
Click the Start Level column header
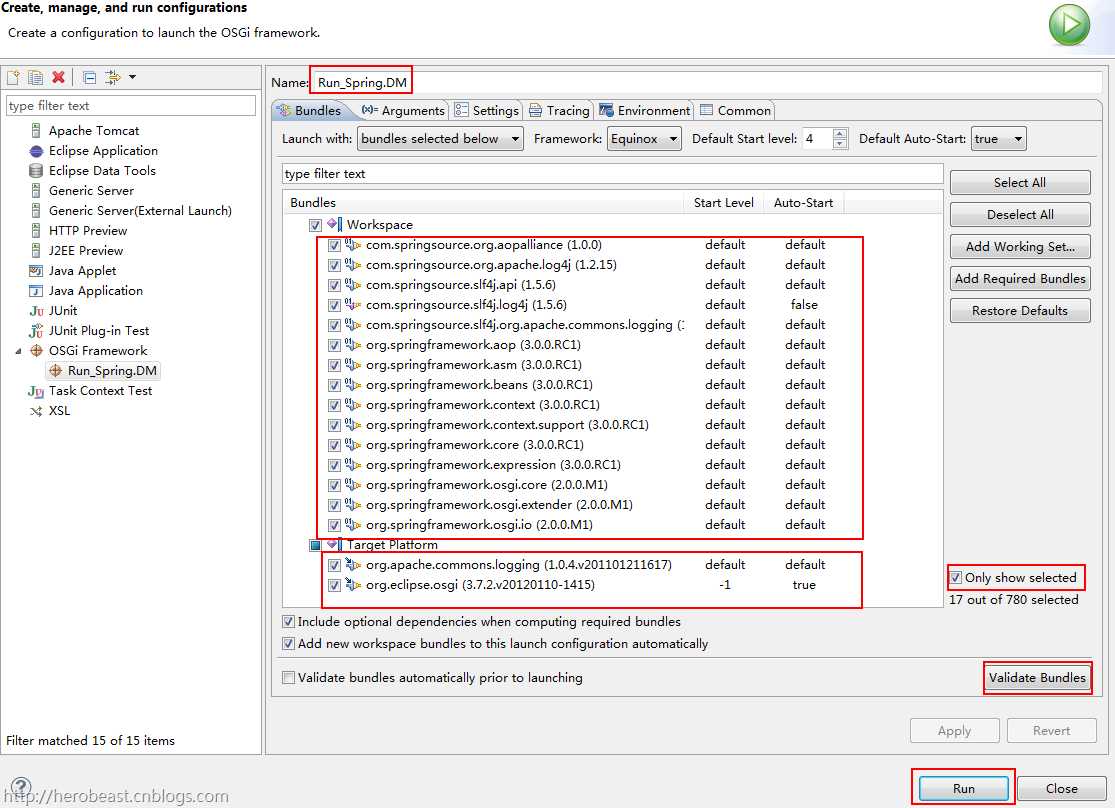[x=723, y=203]
